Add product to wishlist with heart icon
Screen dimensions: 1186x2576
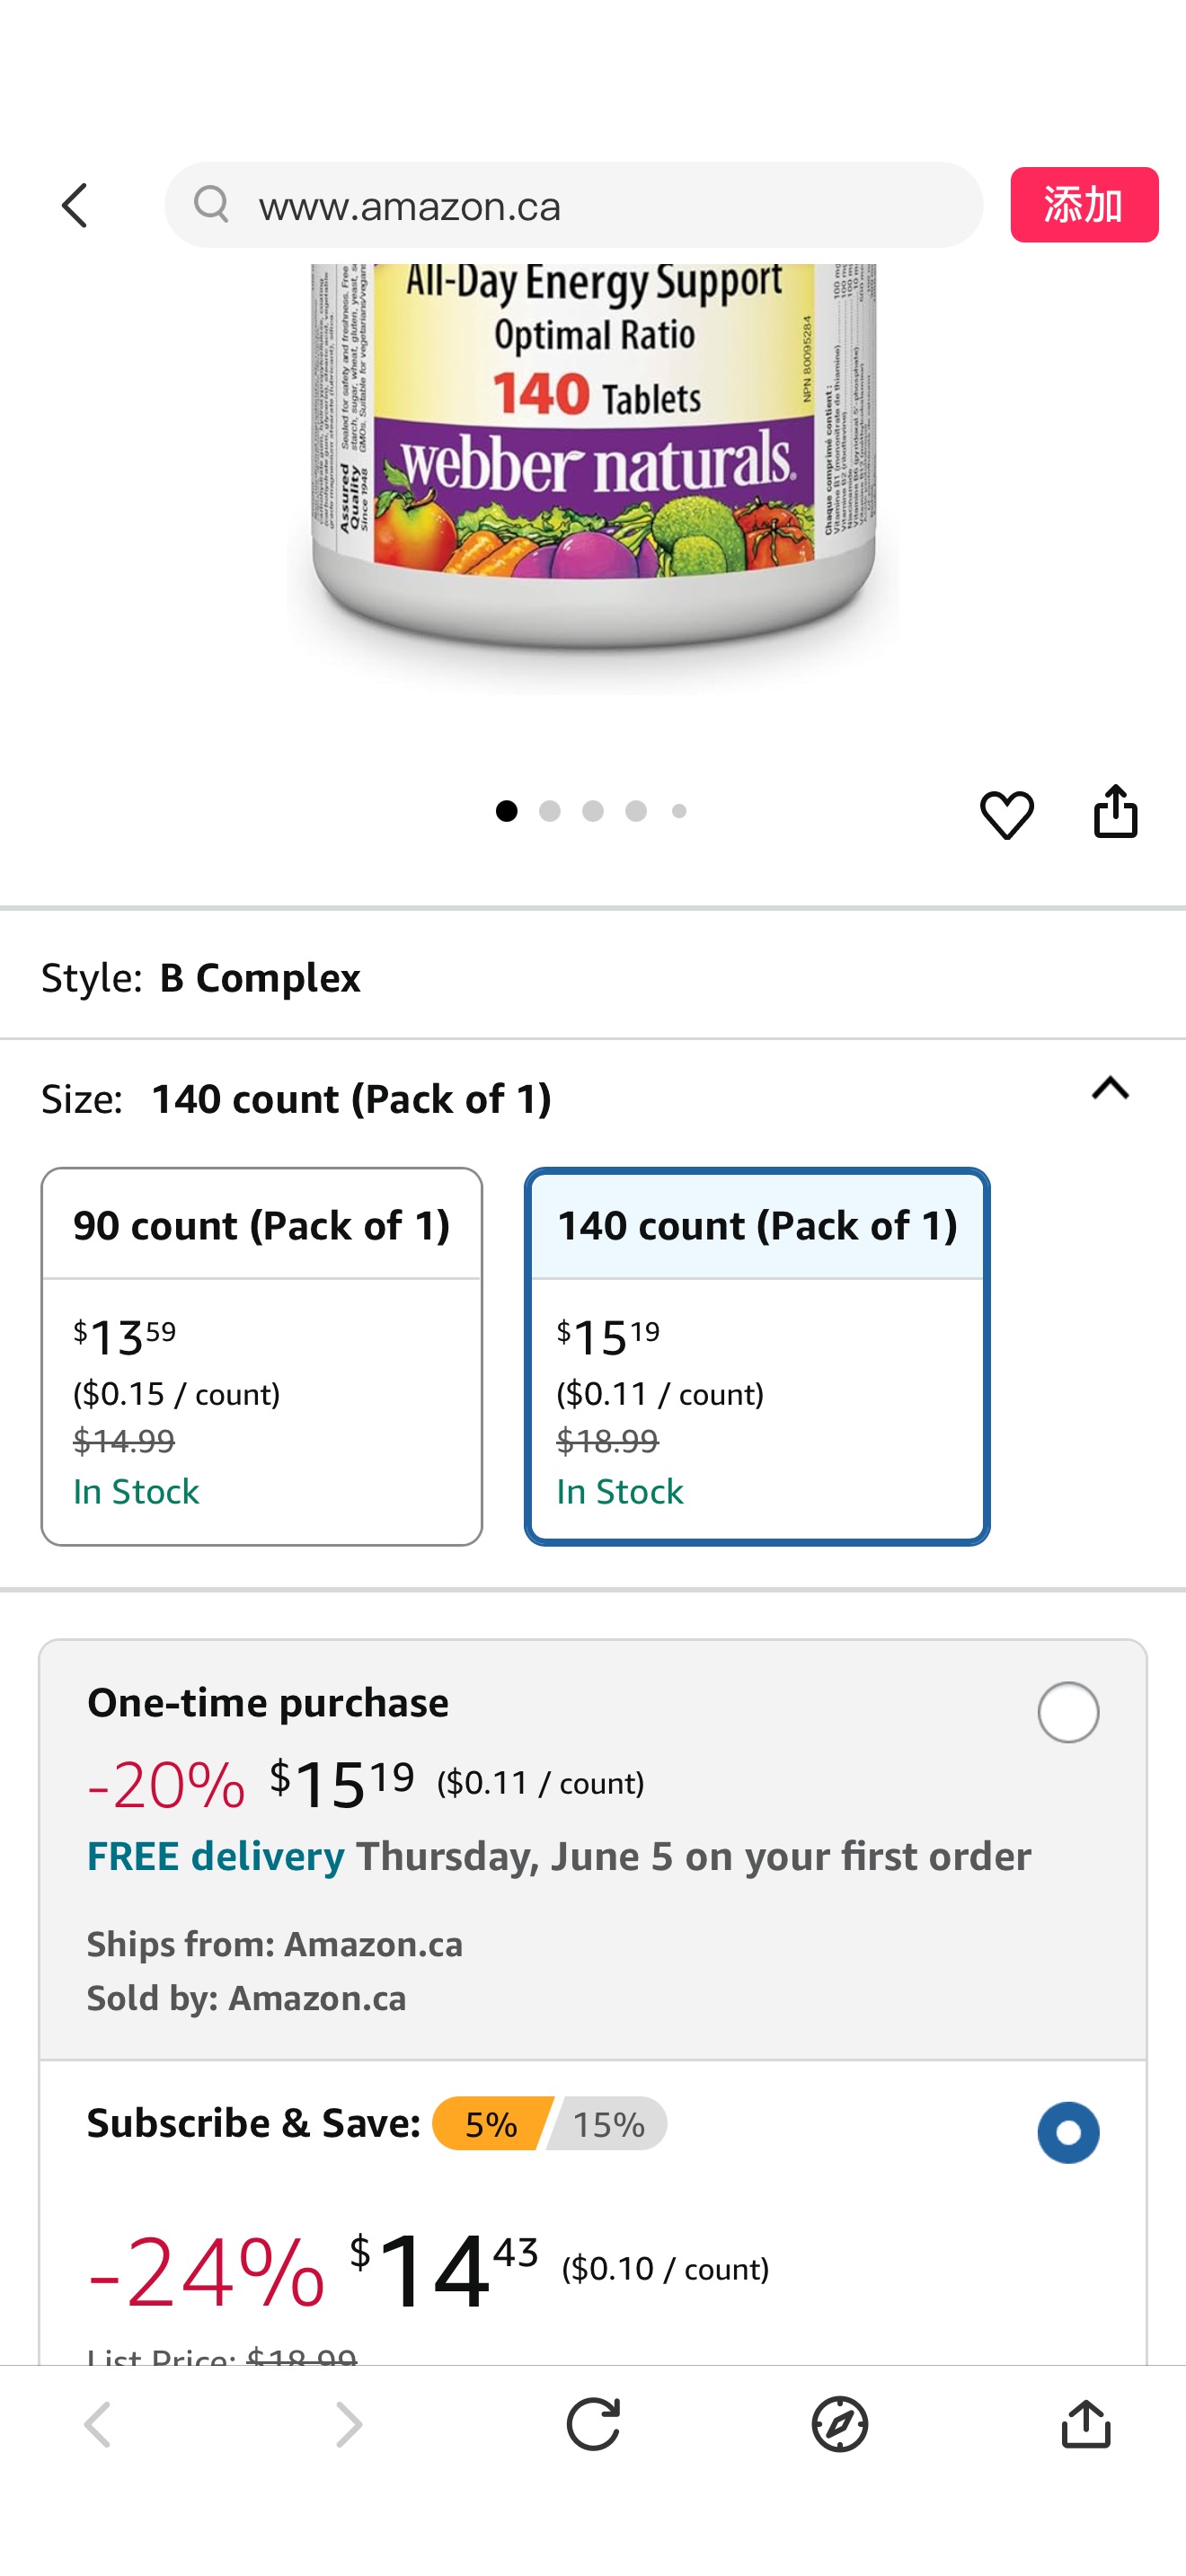pyautogui.click(x=1006, y=814)
